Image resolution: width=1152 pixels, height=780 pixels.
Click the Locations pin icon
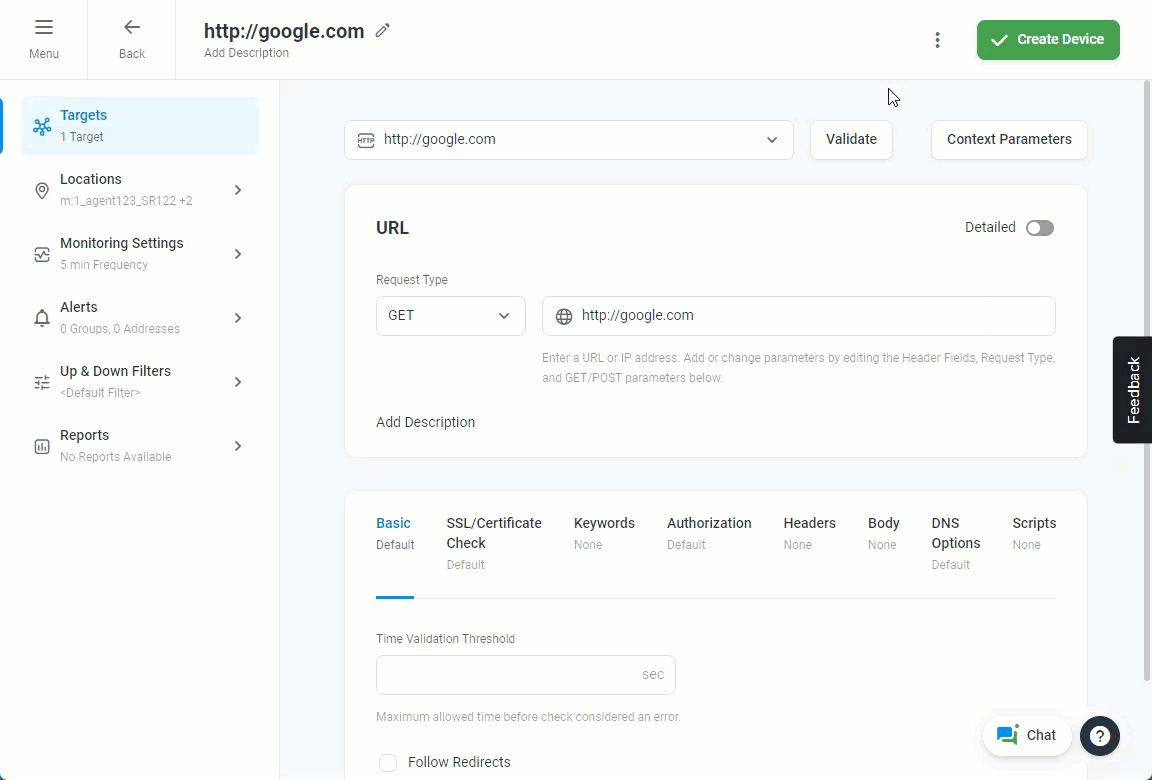(x=42, y=190)
